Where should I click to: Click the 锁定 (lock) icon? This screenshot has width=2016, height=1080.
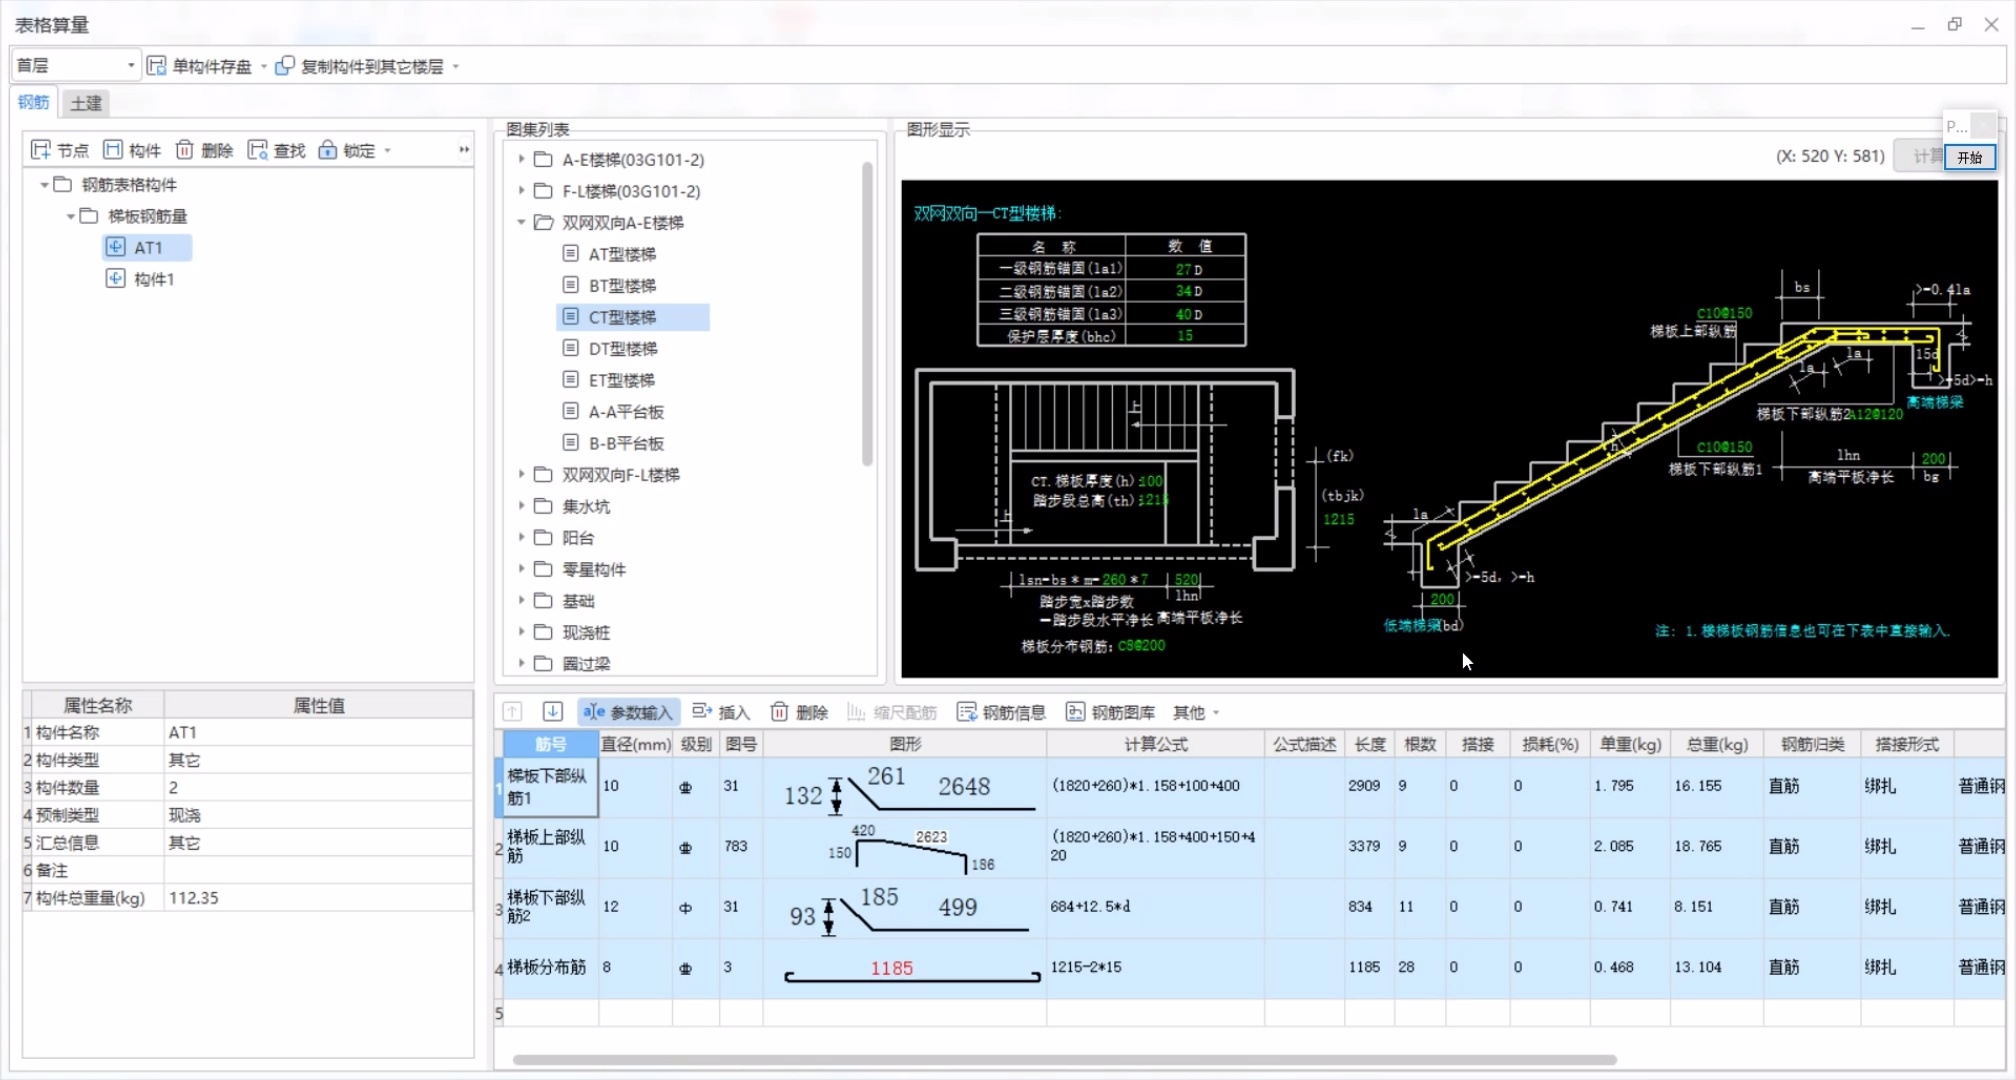pyautogui.click(x=328, y=150)
